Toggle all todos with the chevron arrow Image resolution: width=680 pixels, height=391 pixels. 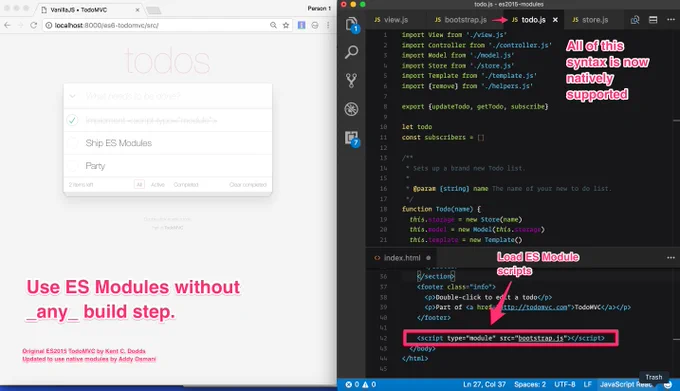pos(72,96)
